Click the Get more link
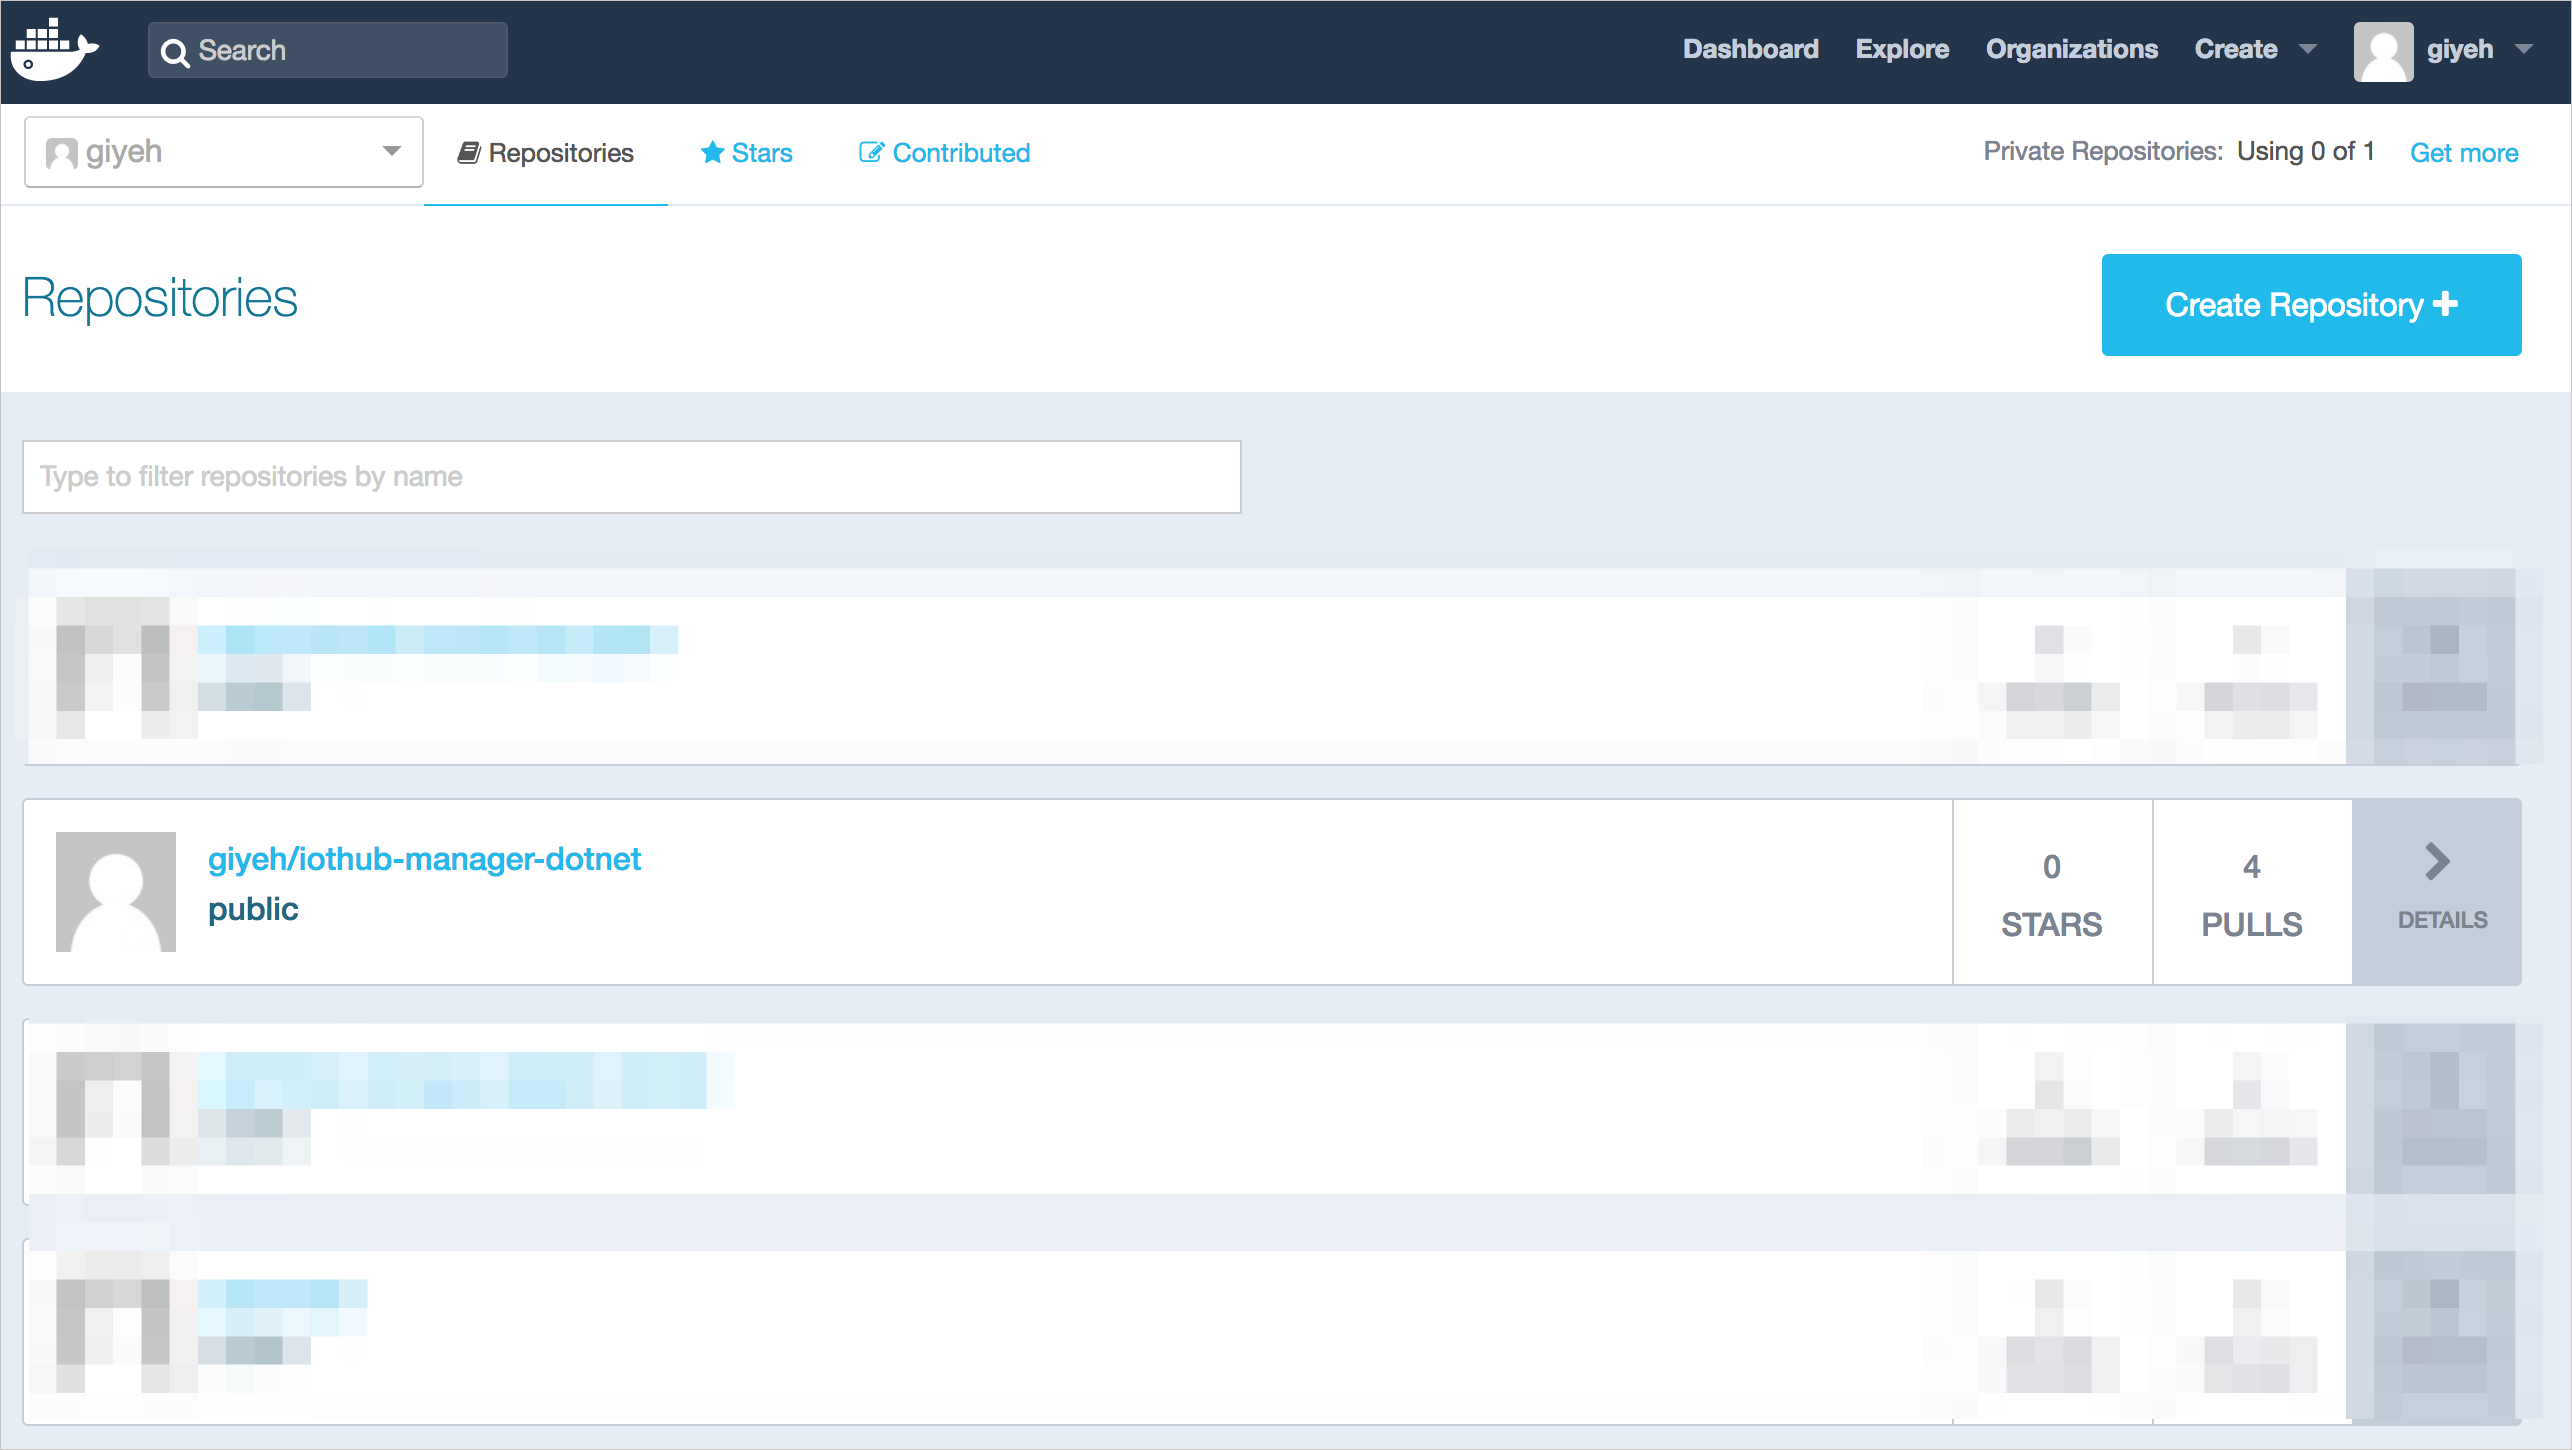 click(x=2464, y=153)
